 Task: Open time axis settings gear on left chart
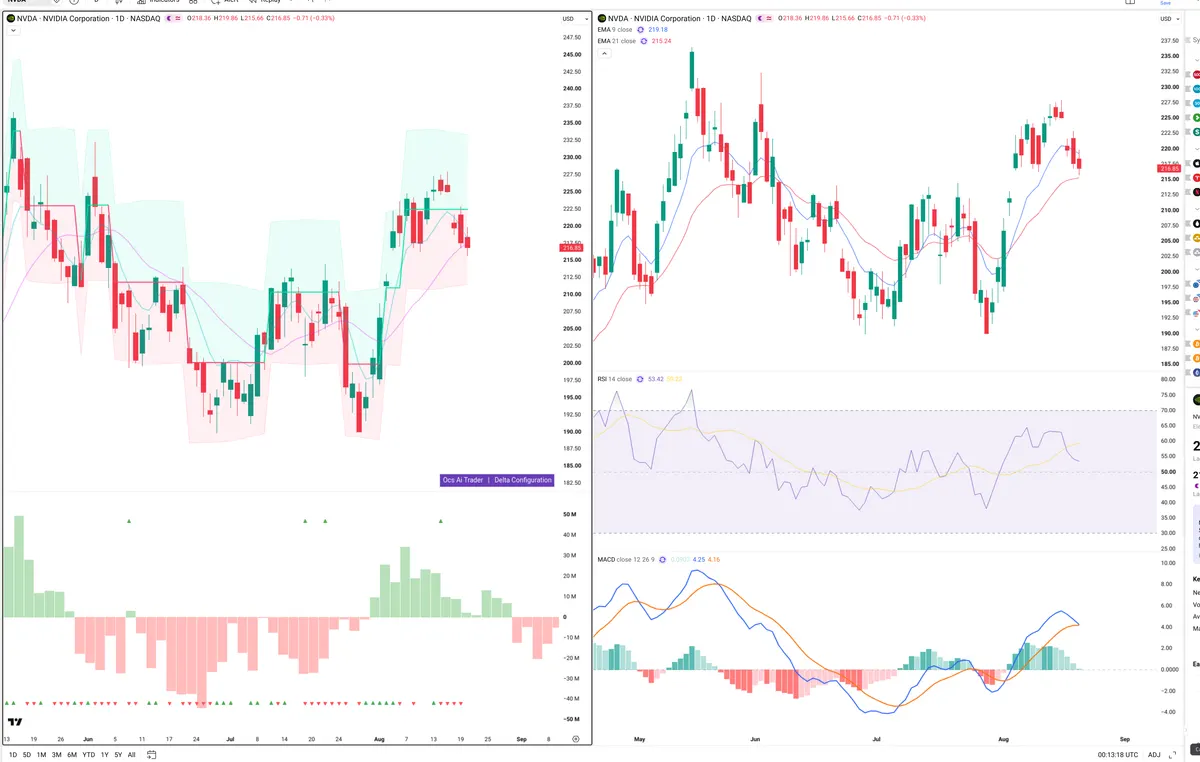click(576, 738)
